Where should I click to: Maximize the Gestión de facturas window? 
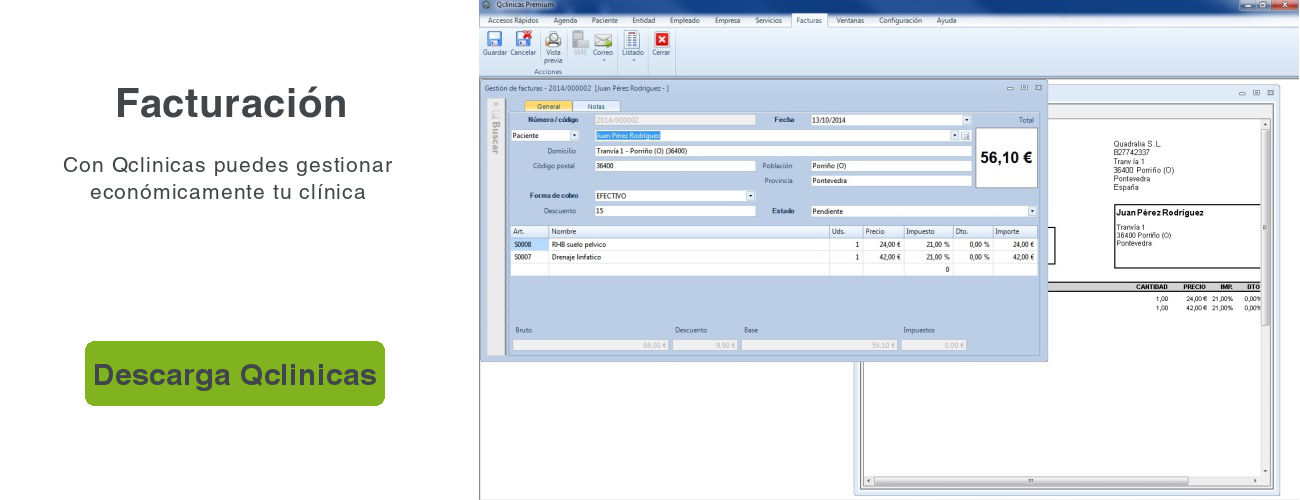[1024, 88]
